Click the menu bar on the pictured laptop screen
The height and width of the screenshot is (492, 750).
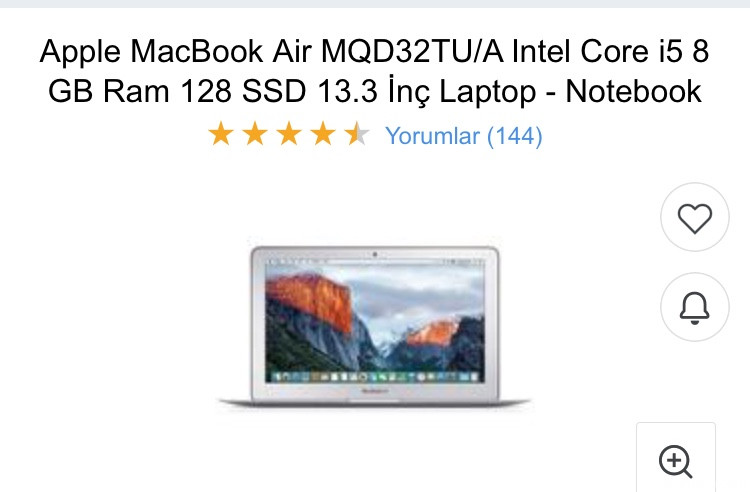[375, 262]
